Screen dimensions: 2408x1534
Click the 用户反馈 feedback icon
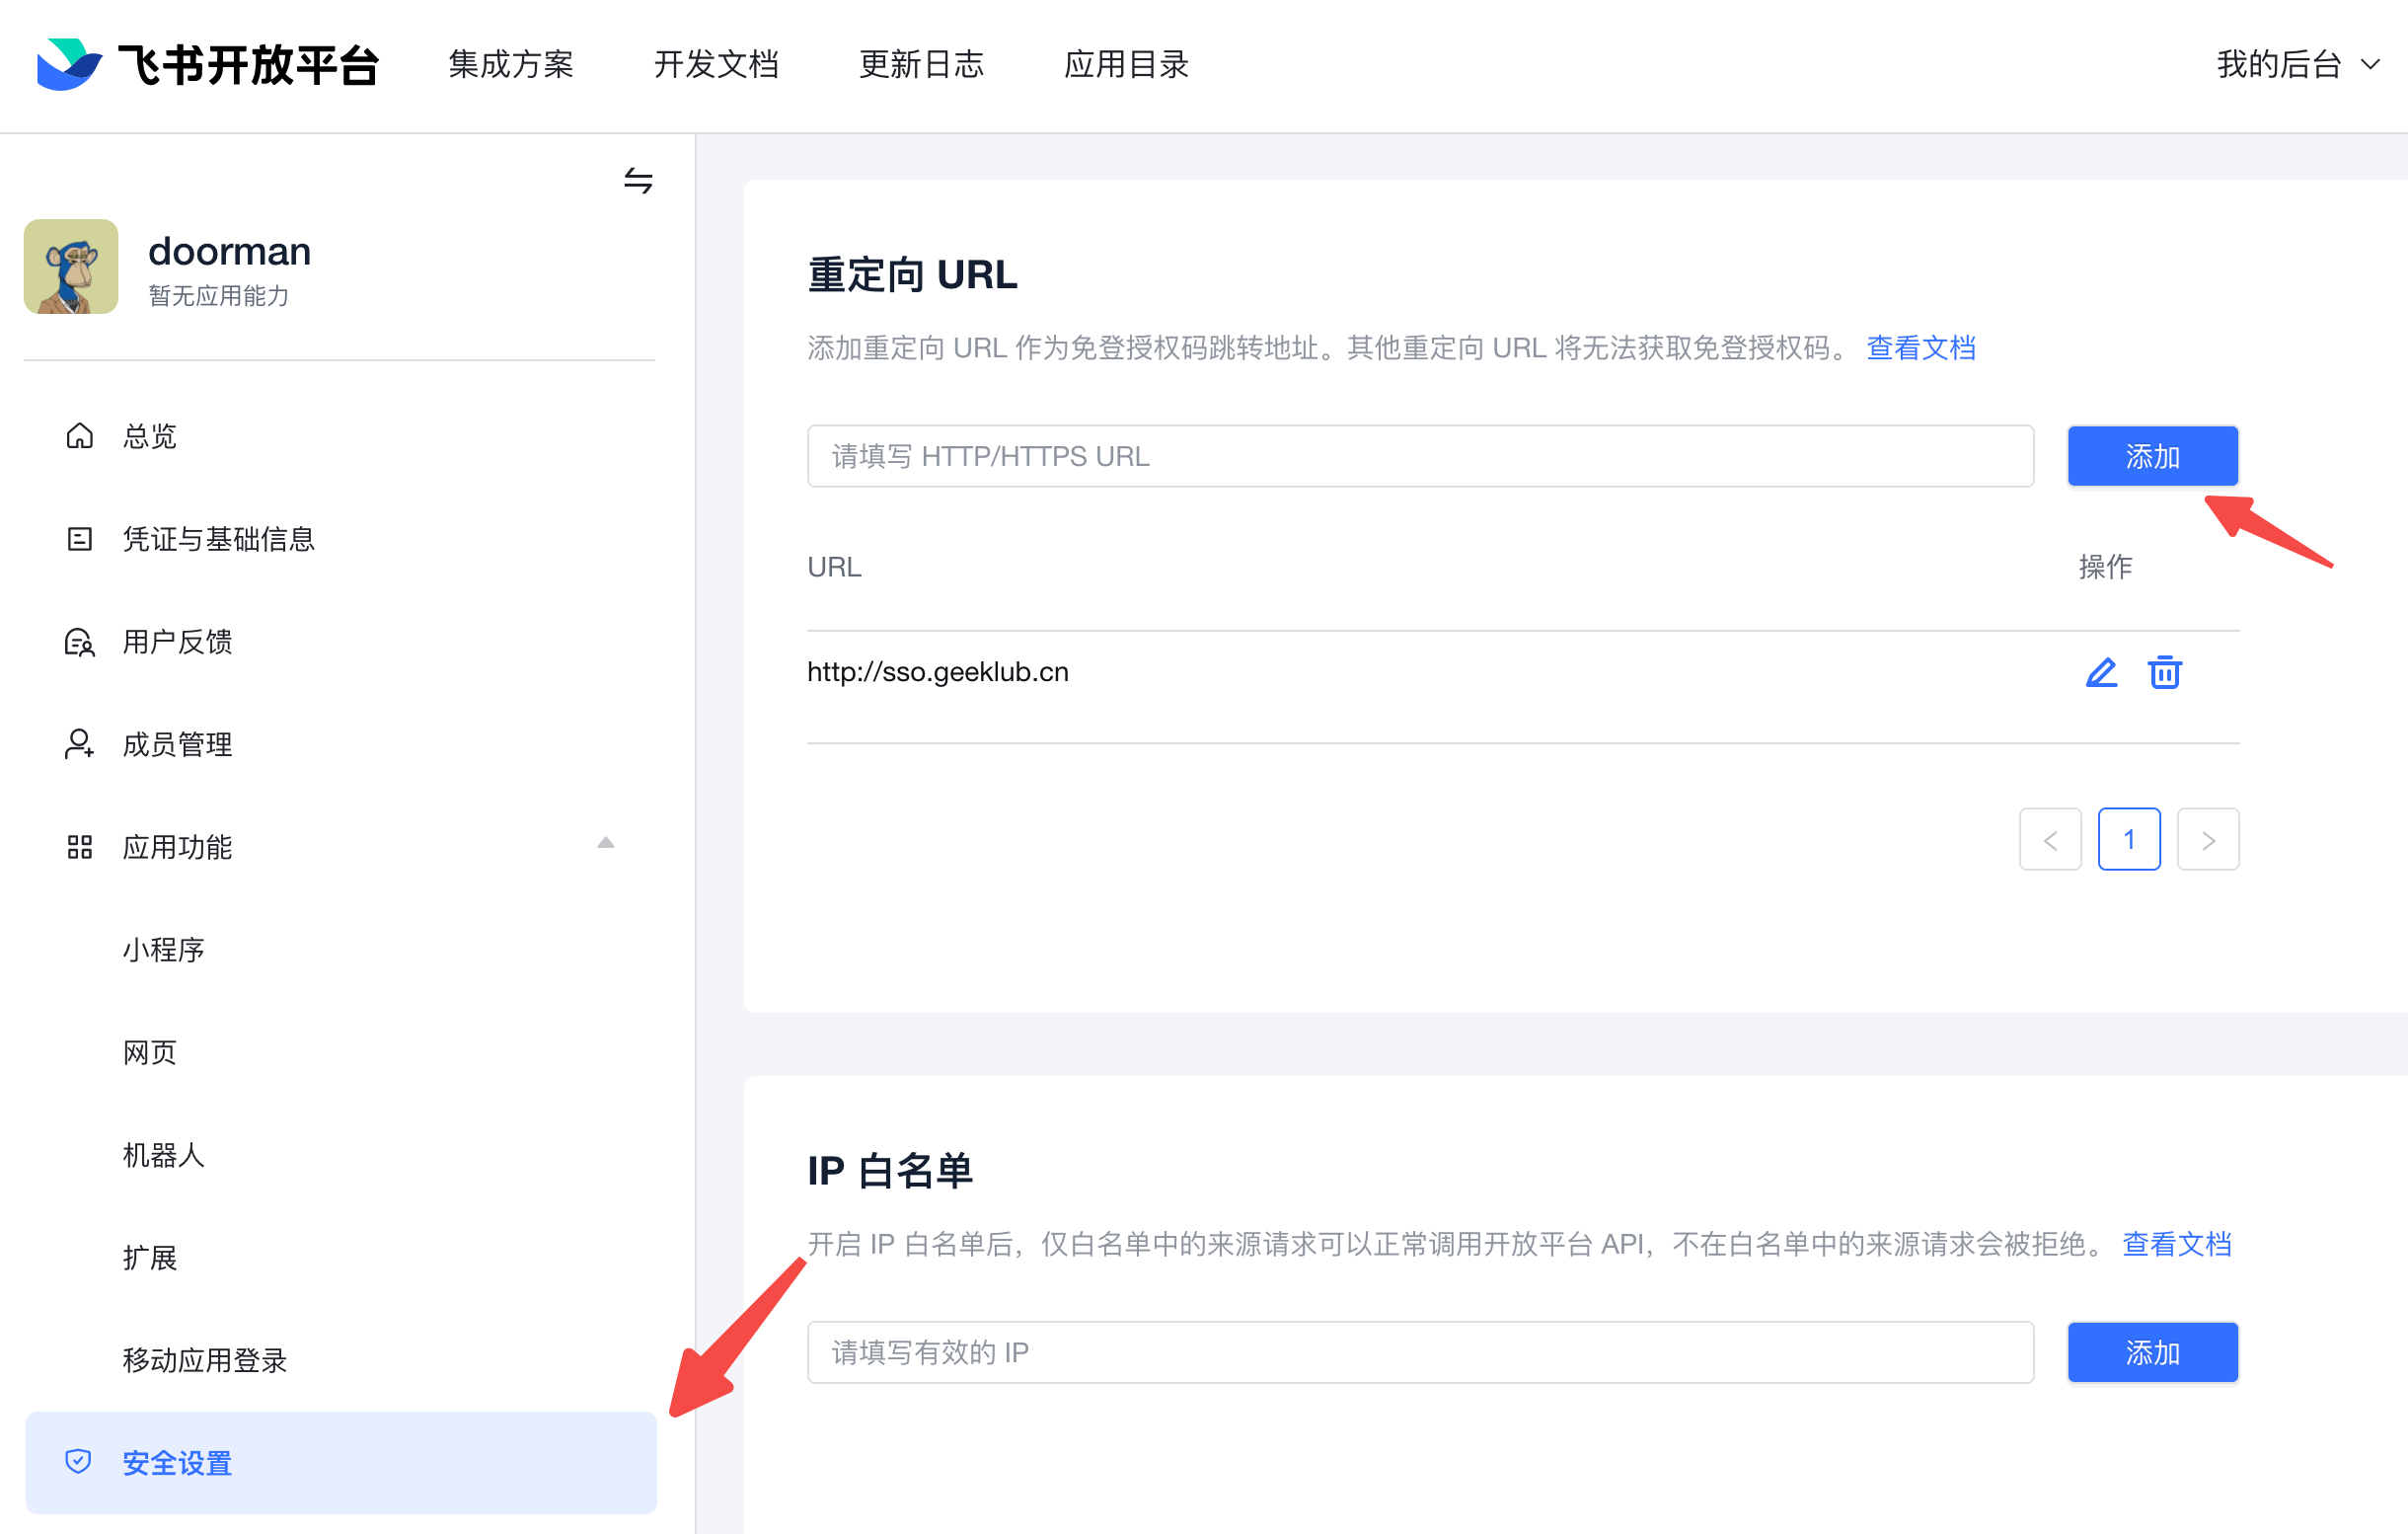tap(79, 642)
